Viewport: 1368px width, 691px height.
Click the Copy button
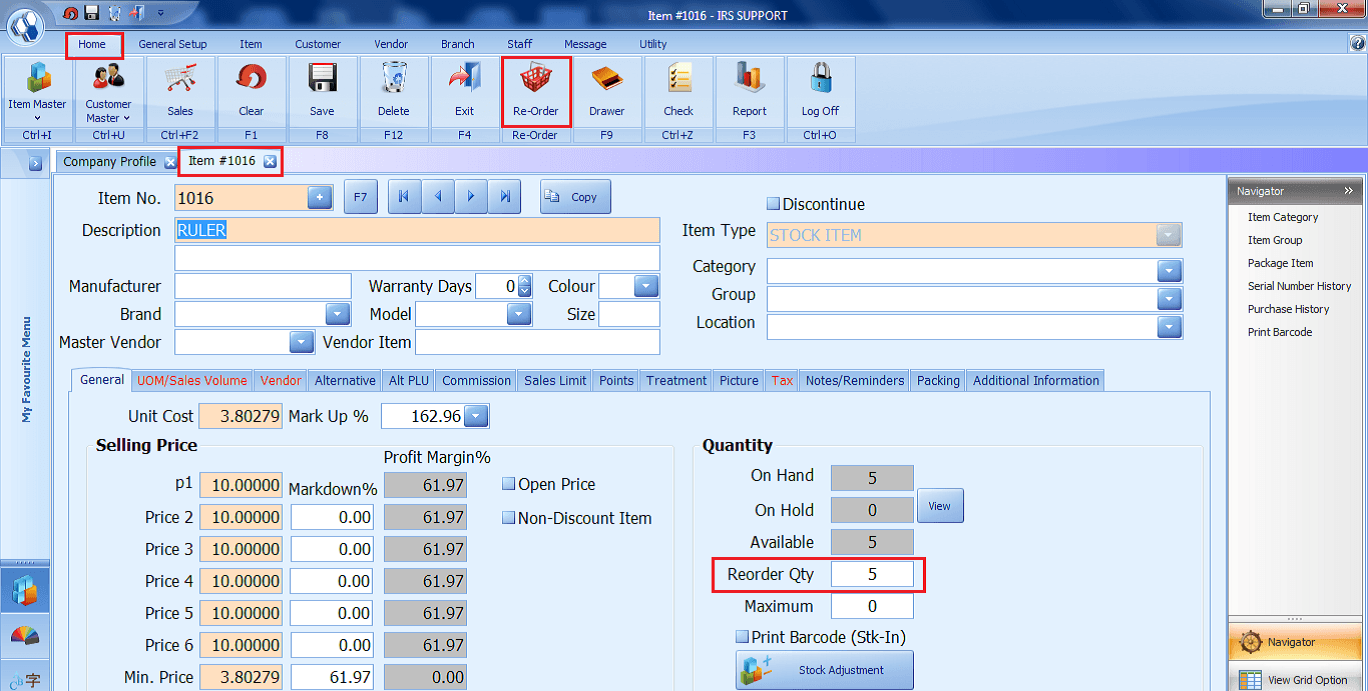click(x=574, y=196)
